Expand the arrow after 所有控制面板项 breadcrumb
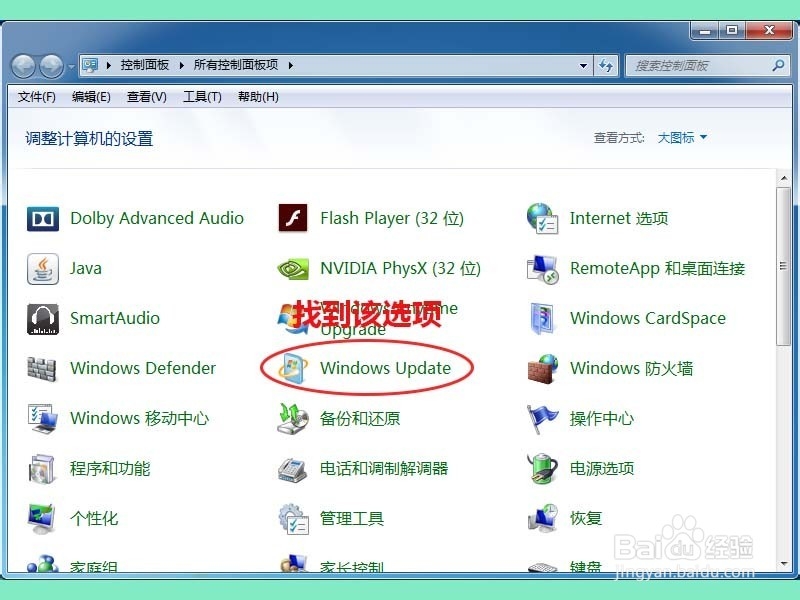 pyautogui.click(x=290, y=65)
